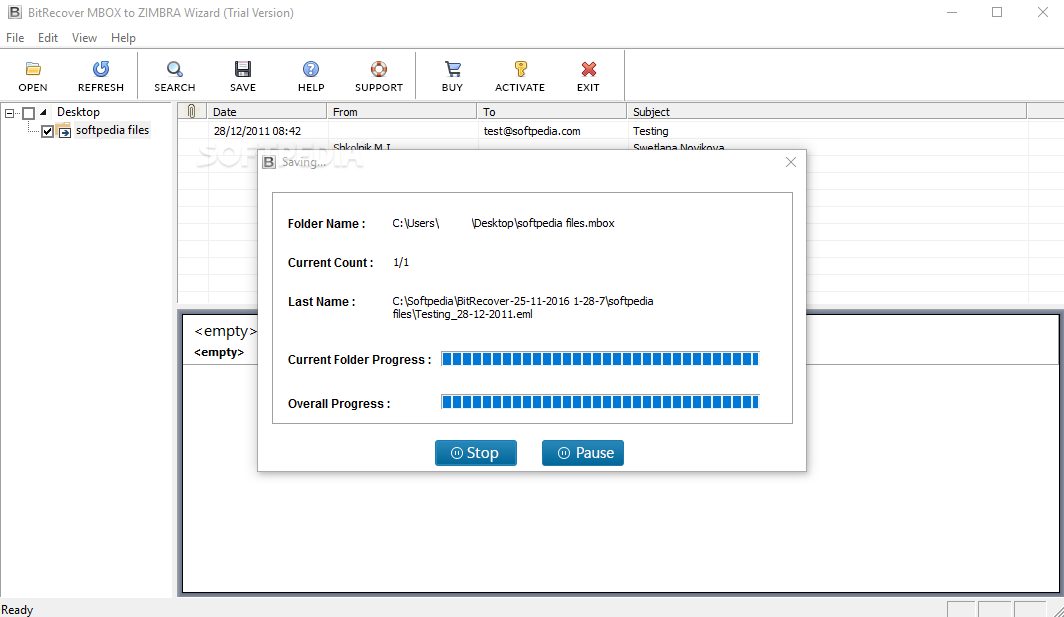
Task: Stop the saving process
Action: pos(476,453)
